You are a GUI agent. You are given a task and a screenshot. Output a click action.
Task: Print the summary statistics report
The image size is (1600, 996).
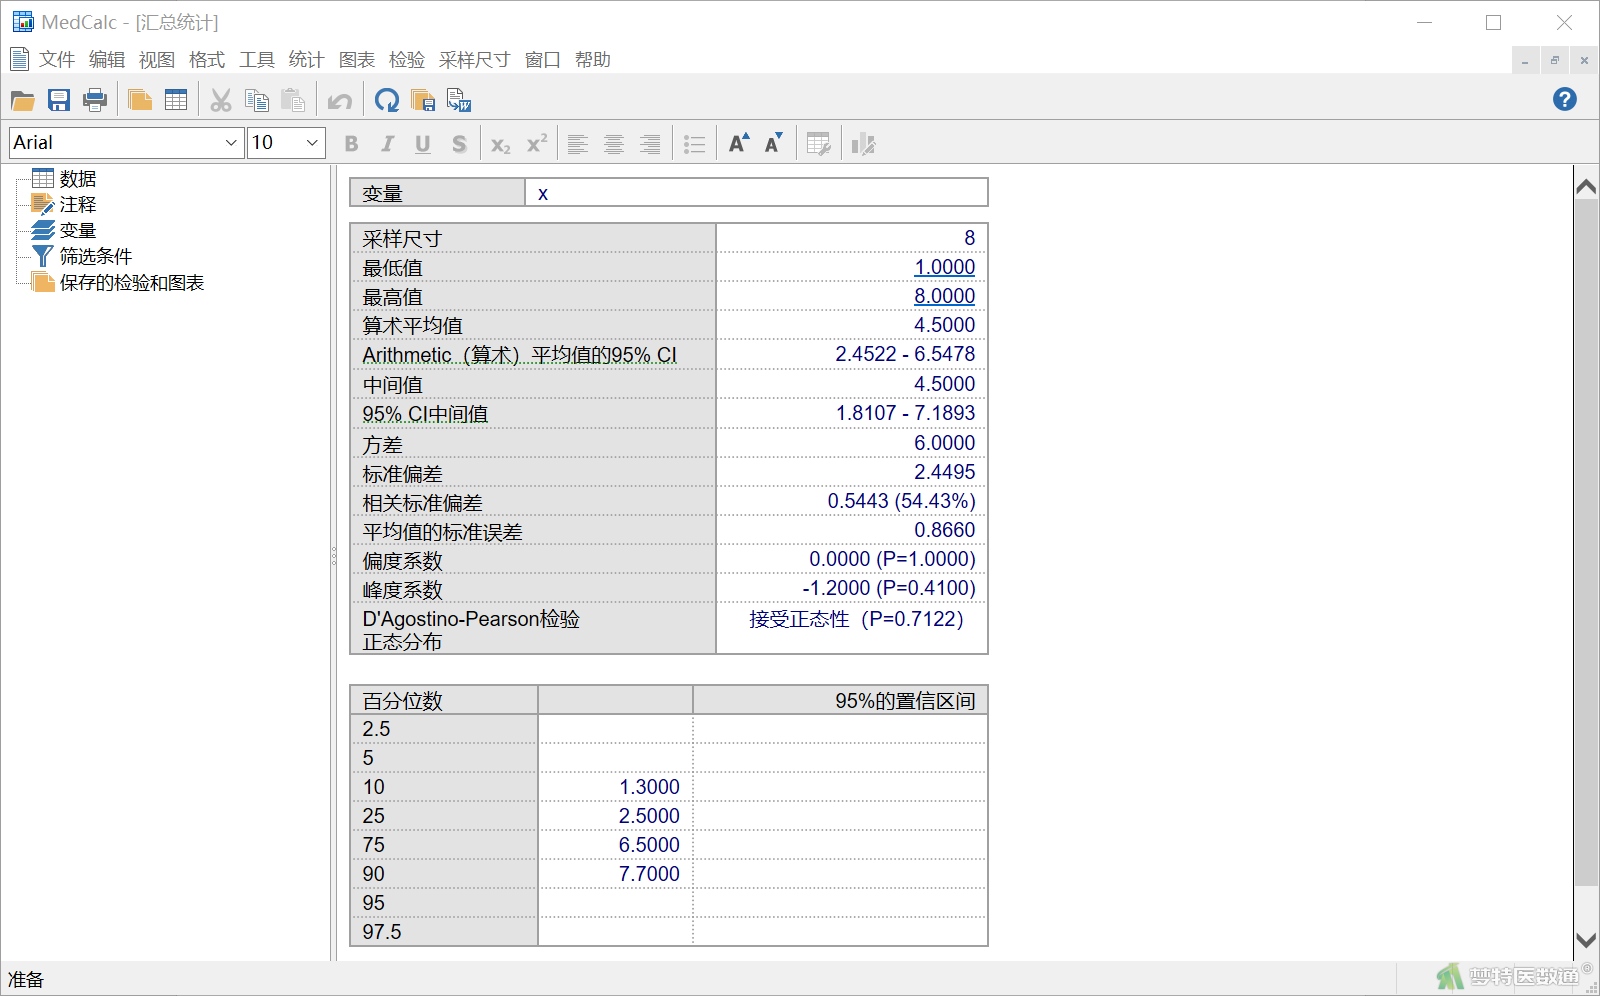tap(95, 100)
